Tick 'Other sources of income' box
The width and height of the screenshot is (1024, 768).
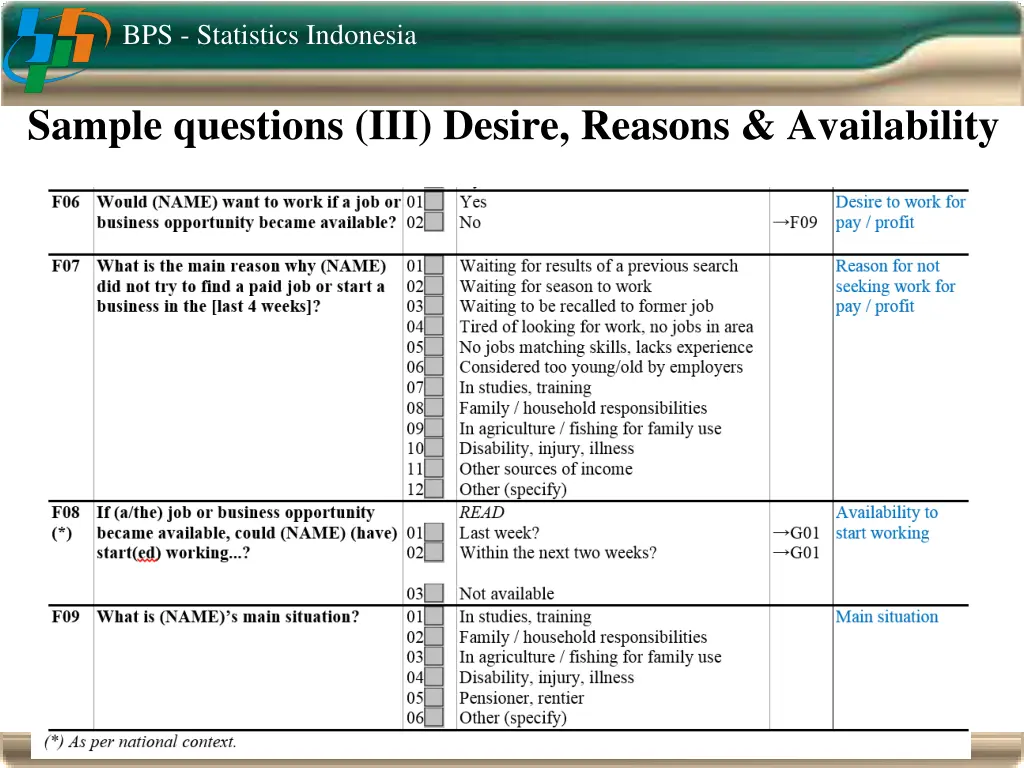[434, 469]
